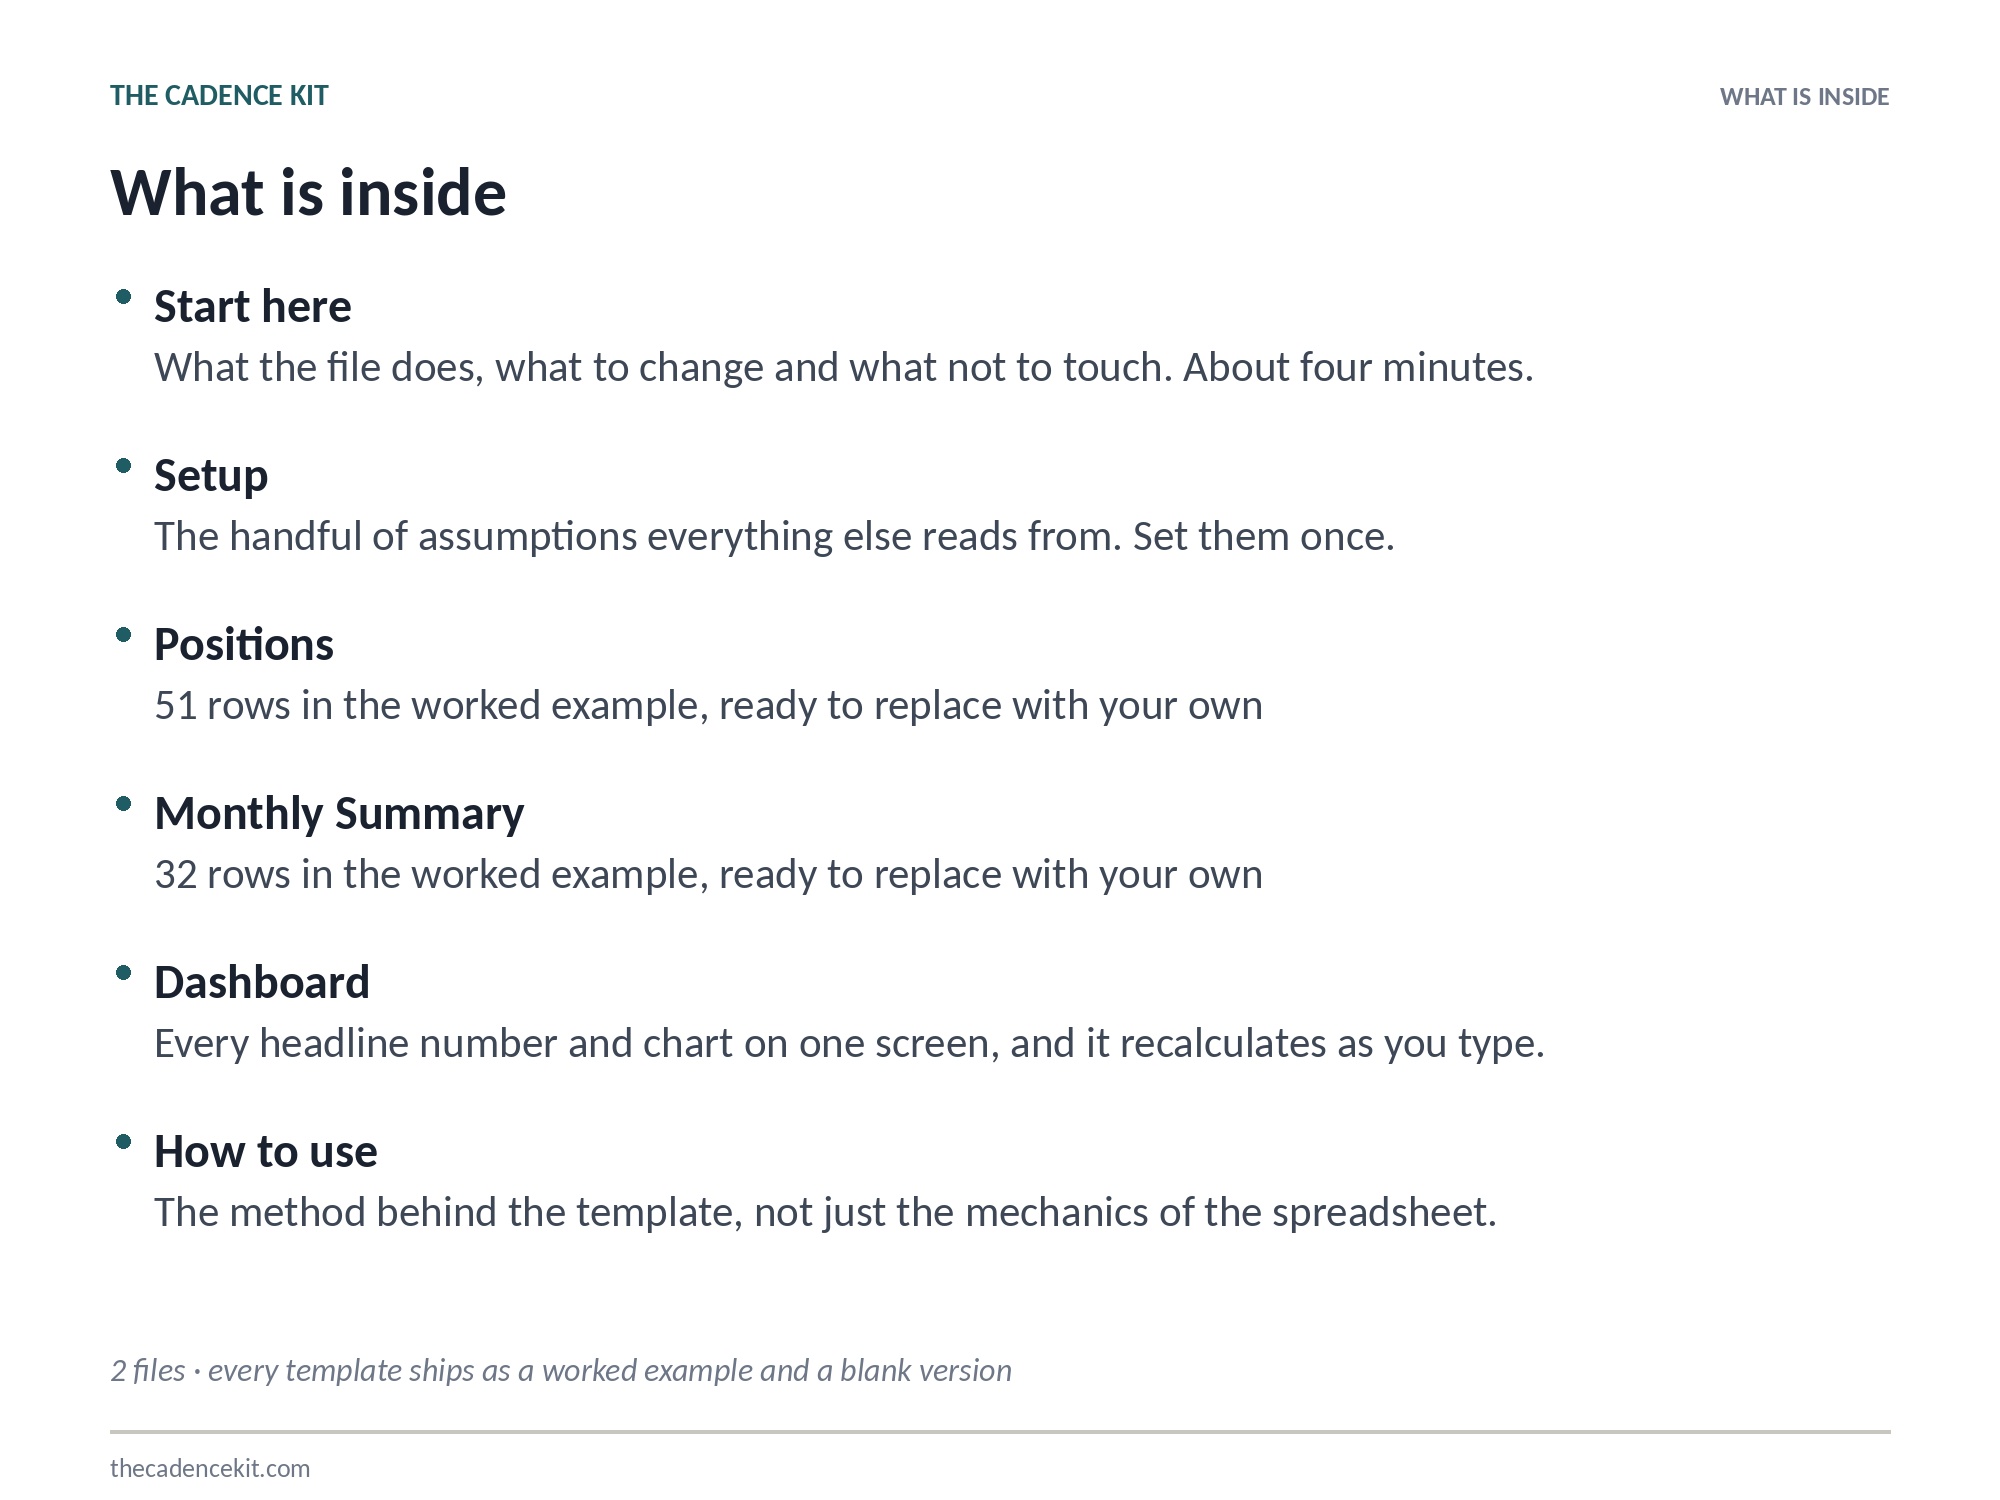Click the 2 files footnote text
This screenshot has width=2000, height=1500.
561,1370
